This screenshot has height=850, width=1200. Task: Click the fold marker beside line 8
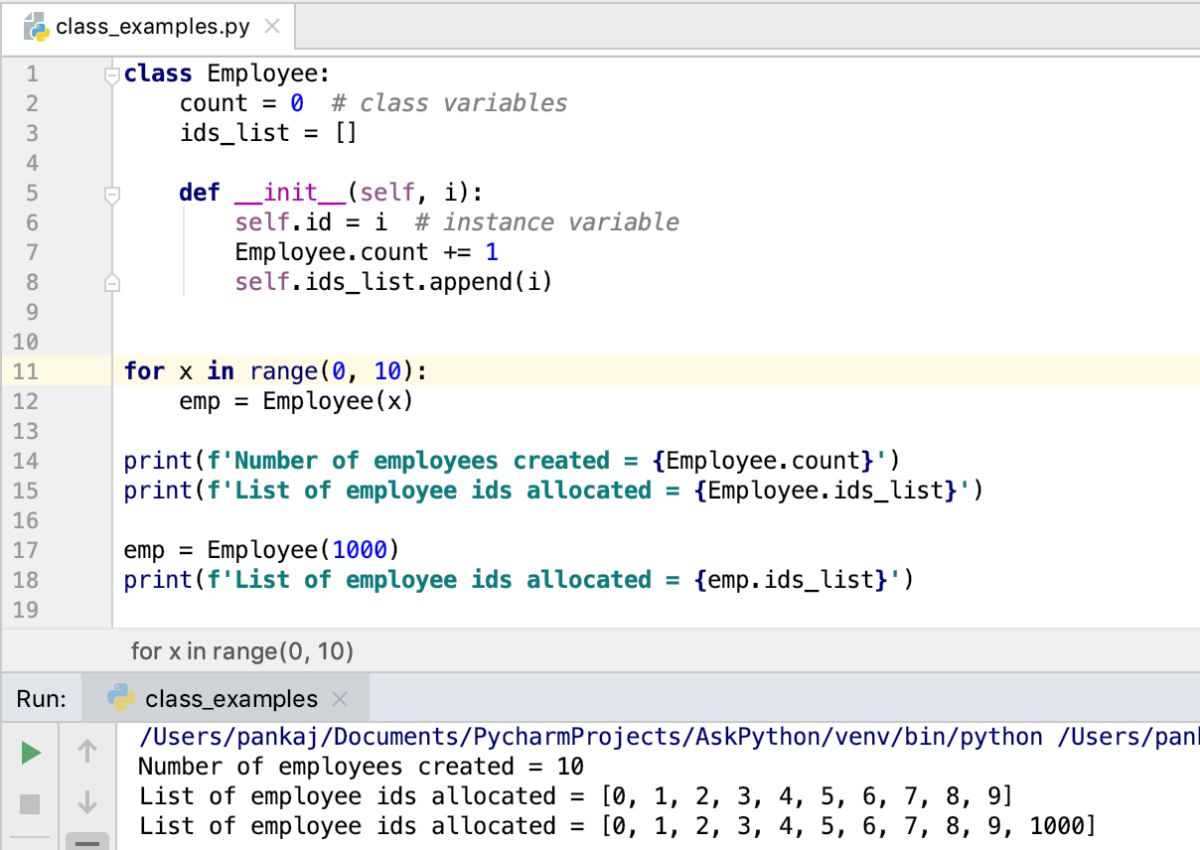pos(112,281)
